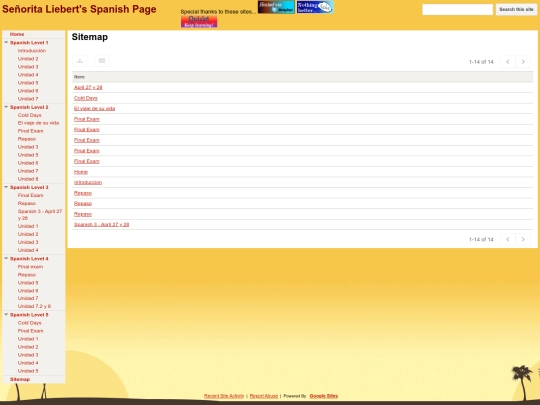Collapse the Spanish Level 1 section triangle
Screen dimensions: 540x405
coord(6,42)
